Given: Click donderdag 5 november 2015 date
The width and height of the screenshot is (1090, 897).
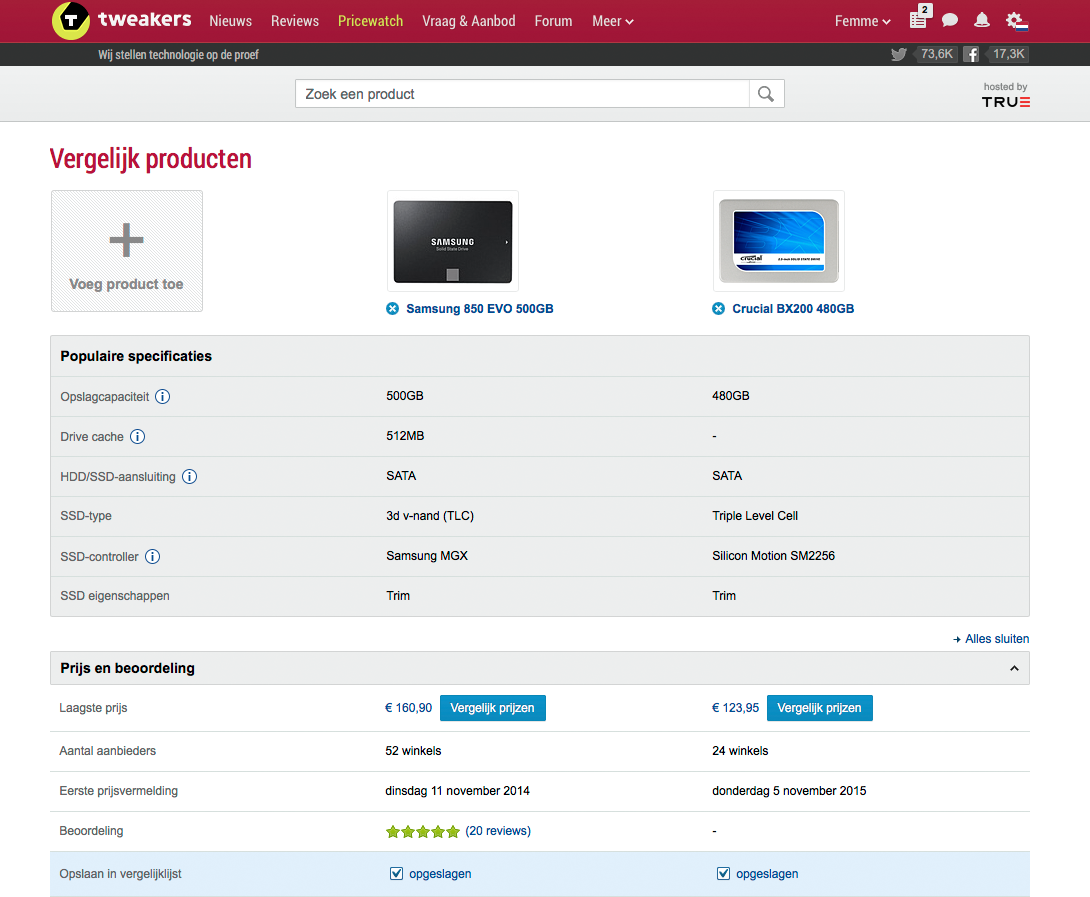Looking at the screenshot, I should click(789, 791).
